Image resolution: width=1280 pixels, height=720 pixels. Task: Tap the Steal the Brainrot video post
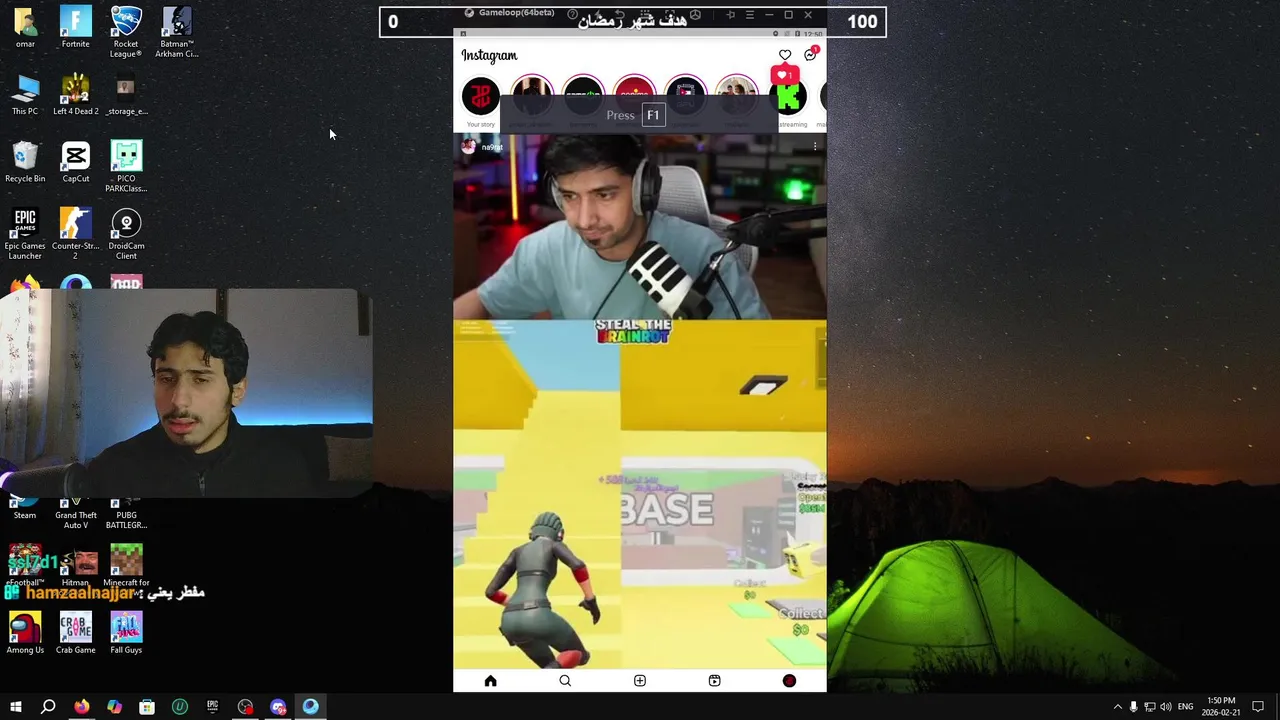tap(640, 401)
